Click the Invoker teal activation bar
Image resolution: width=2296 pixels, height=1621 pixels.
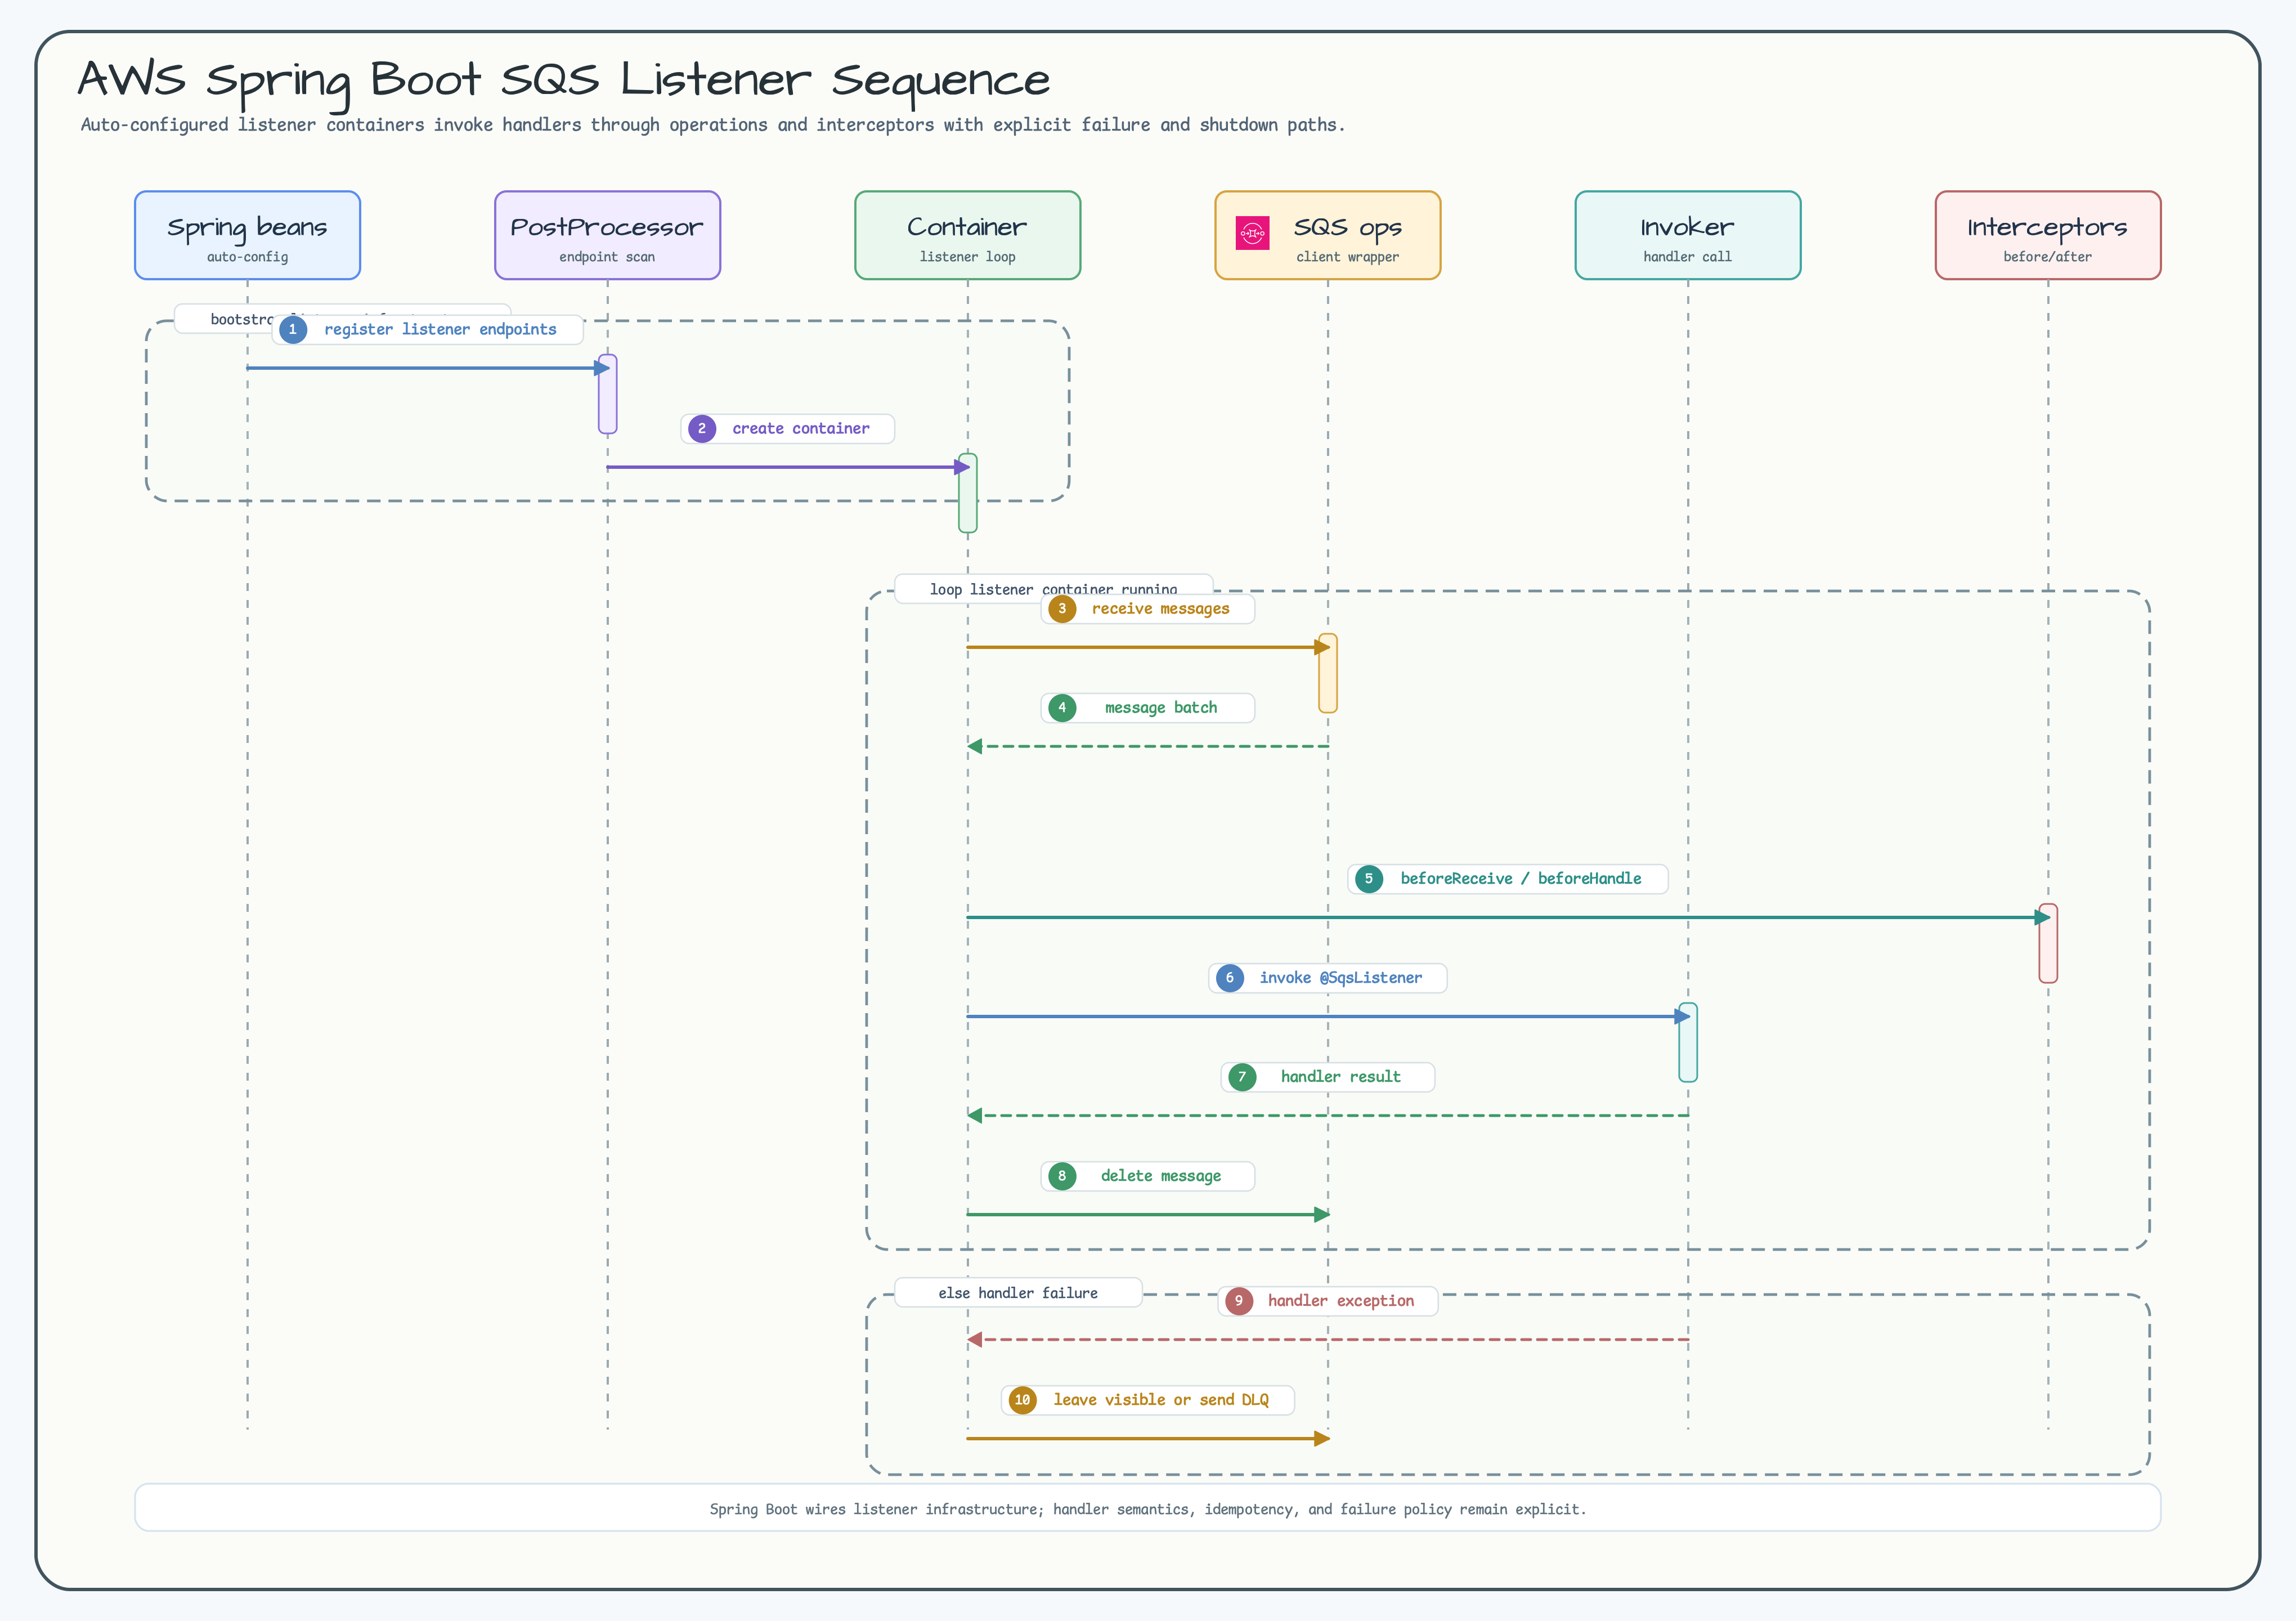tap(1688, 1042)
